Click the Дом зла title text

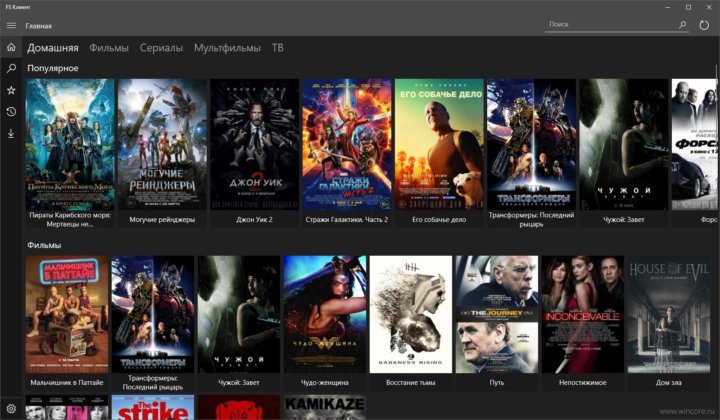(x=668, y=382)
